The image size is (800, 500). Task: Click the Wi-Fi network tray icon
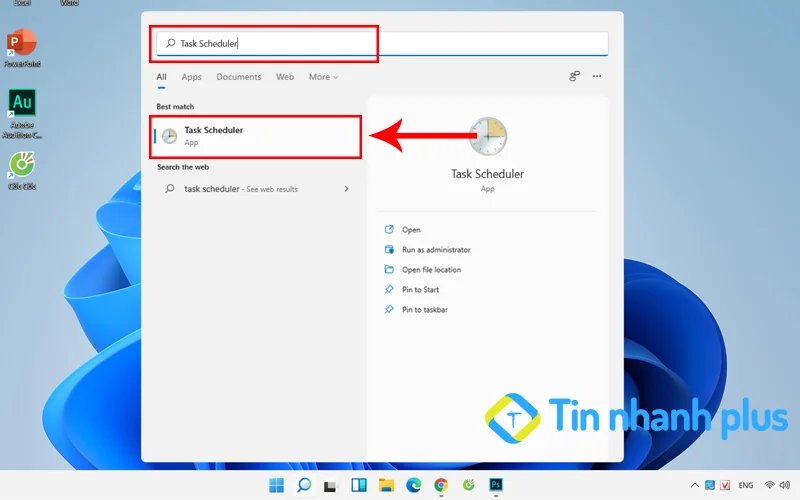click(770, 485)
